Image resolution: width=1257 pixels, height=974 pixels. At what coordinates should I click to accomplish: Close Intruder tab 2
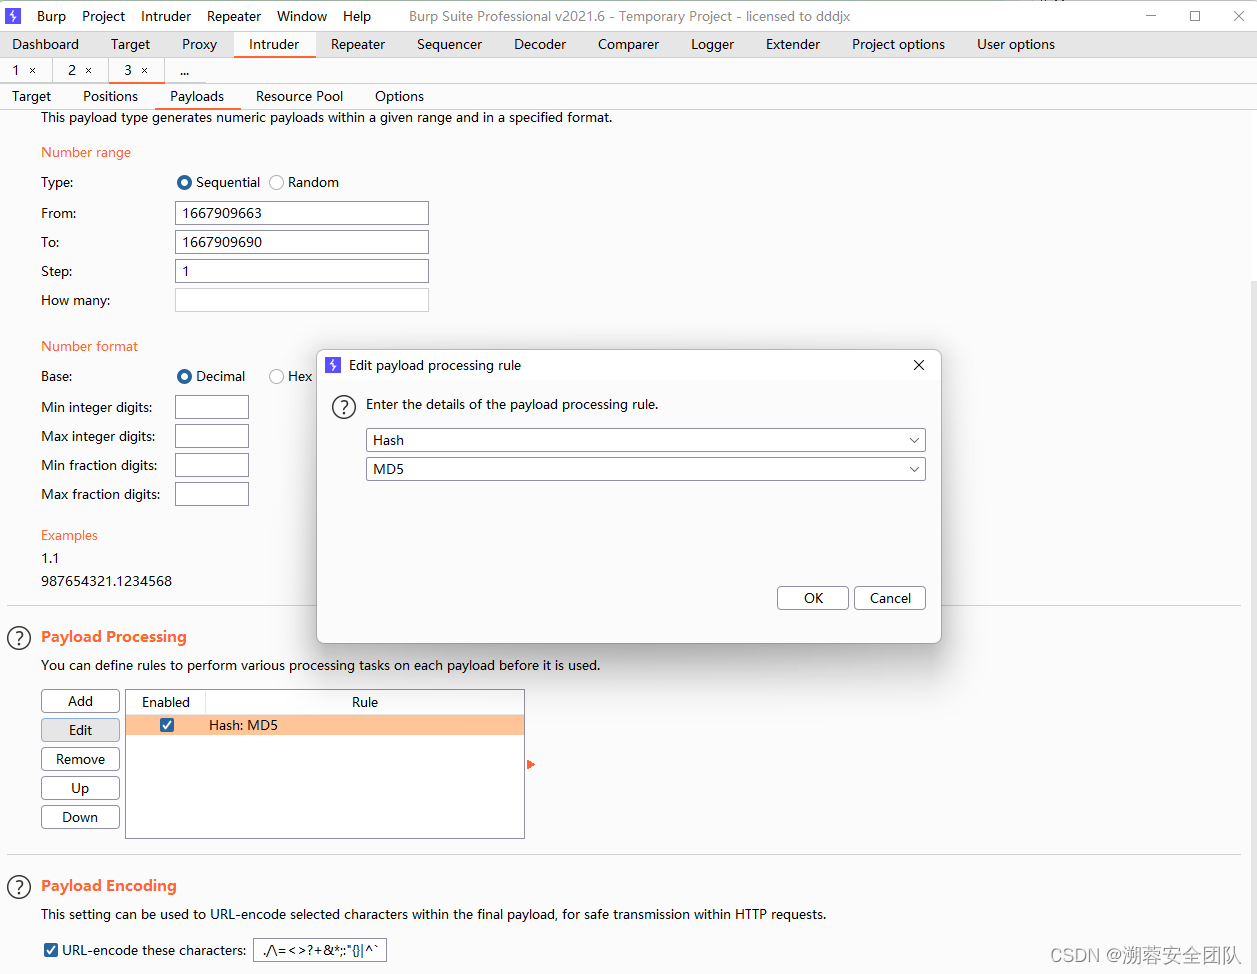click(88, 70)
